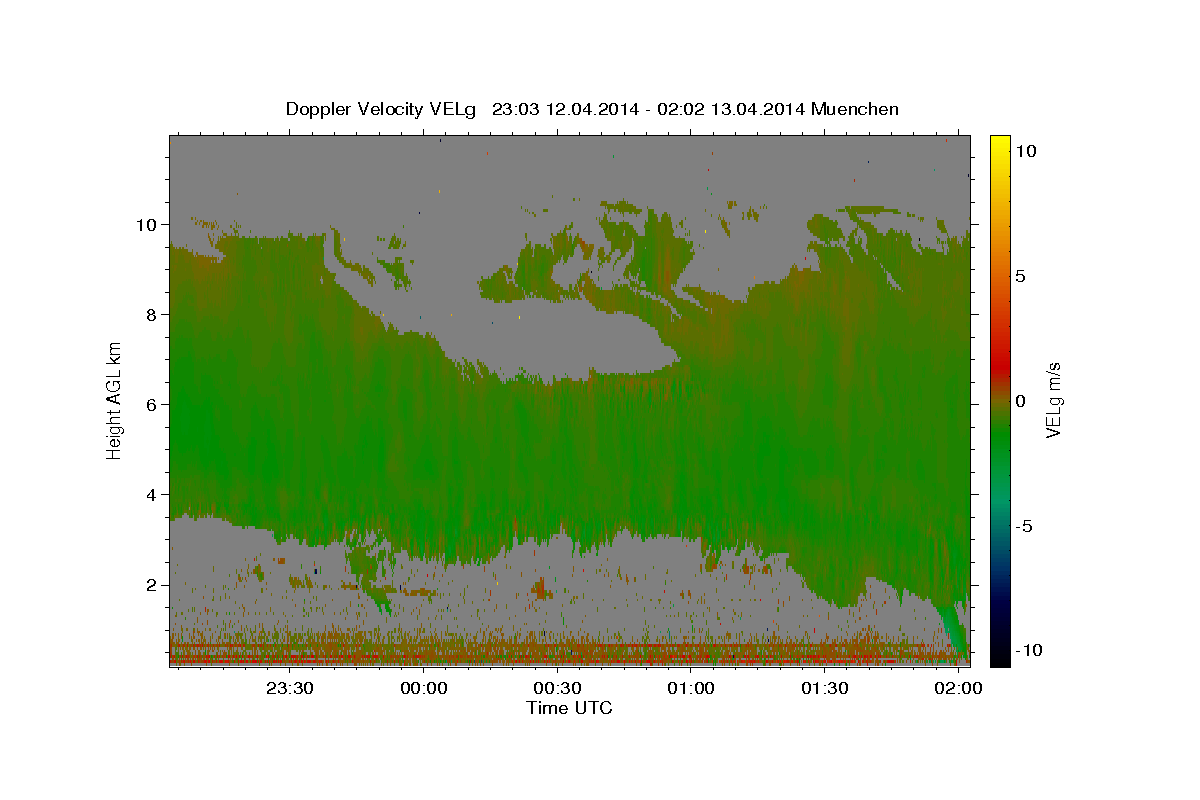Click the colorbar label '5'
Image resolution: width=1200 pixels, height=800 pixels.
pyautogui.click(x=1020, y=276)
